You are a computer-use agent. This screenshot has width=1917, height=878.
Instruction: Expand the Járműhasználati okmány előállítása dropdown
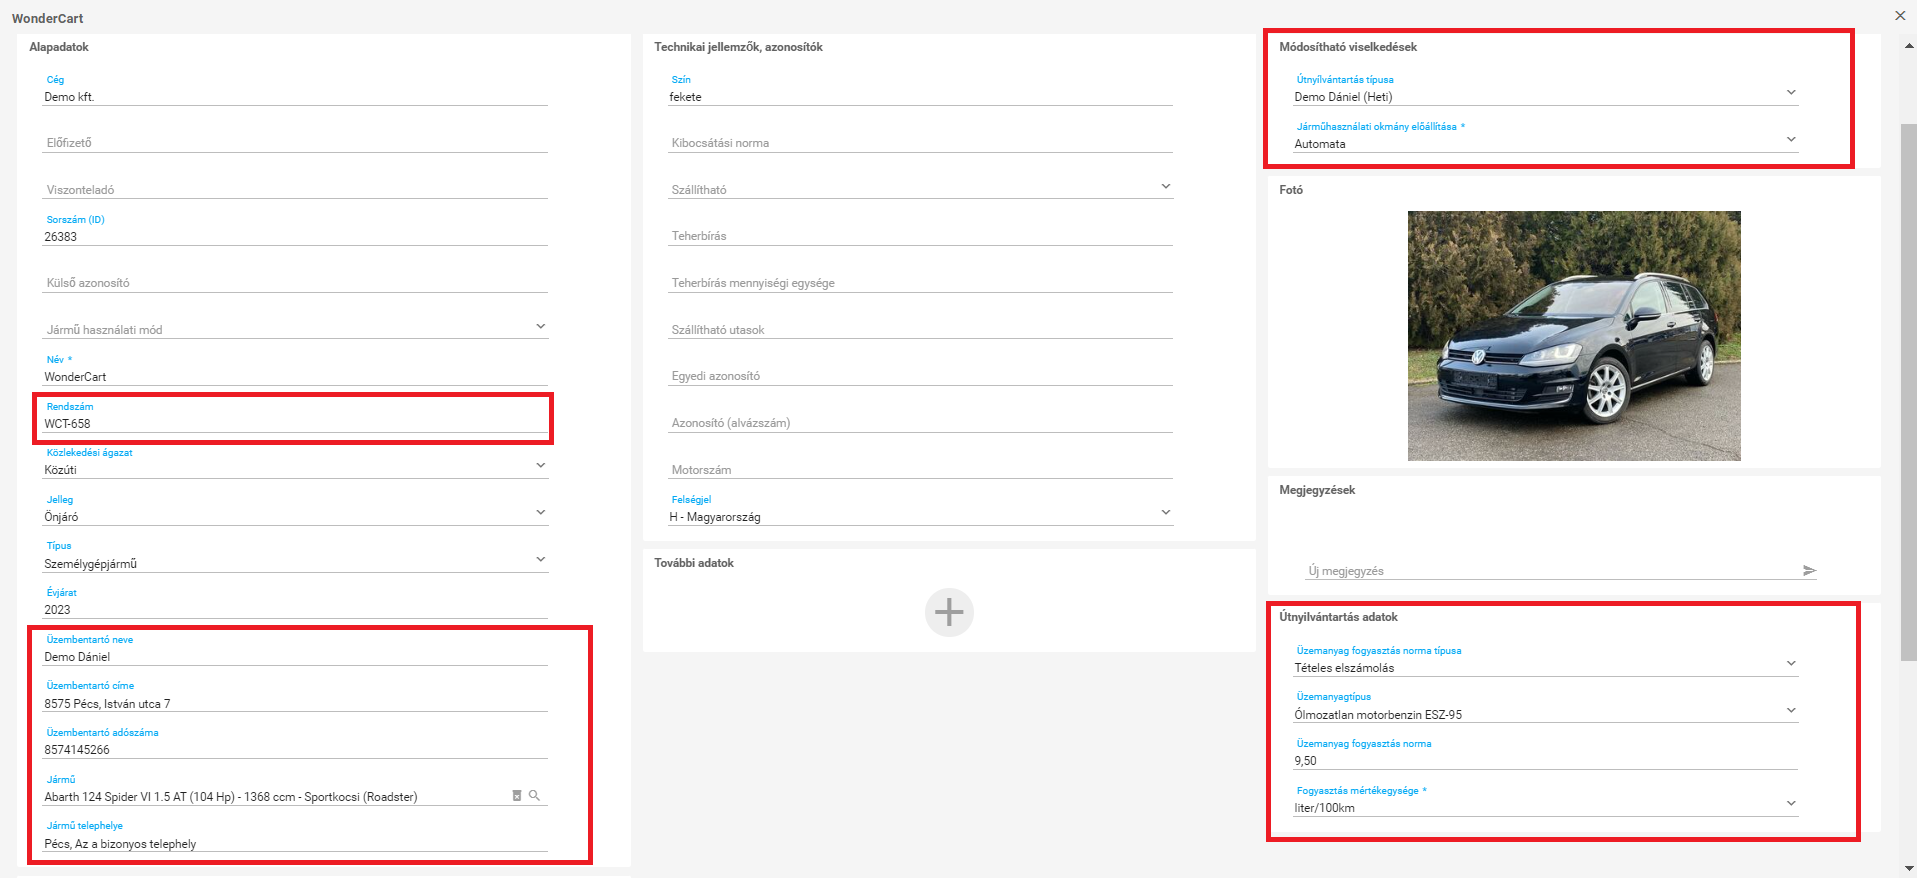tap(1790, 140)
